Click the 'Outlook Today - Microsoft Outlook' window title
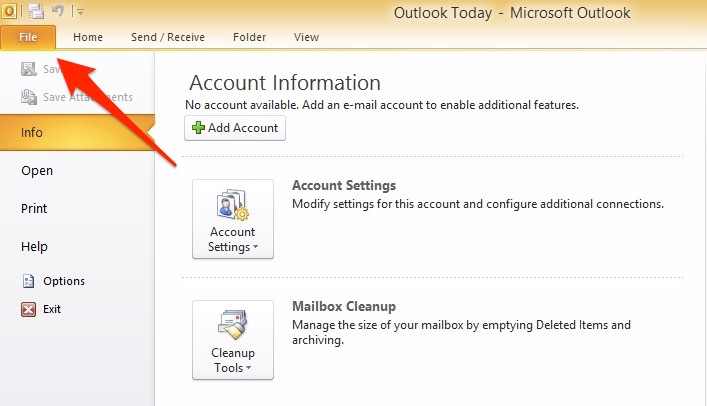The image size is (707, 406). (512, 13)
